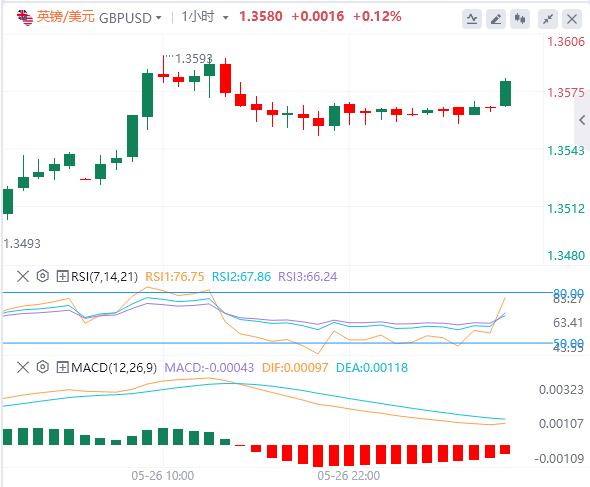Click the DEA:0.00118 value

coord(372,367)
